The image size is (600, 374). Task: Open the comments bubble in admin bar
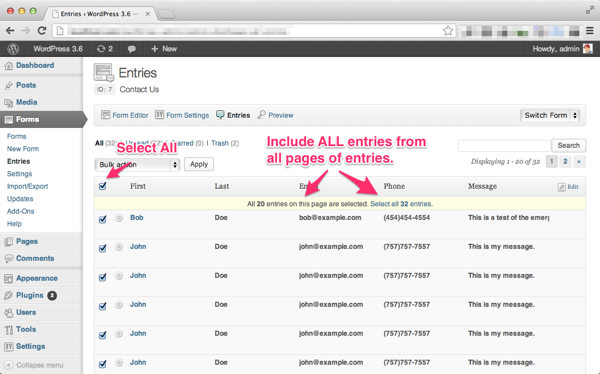tap(132, 49)
